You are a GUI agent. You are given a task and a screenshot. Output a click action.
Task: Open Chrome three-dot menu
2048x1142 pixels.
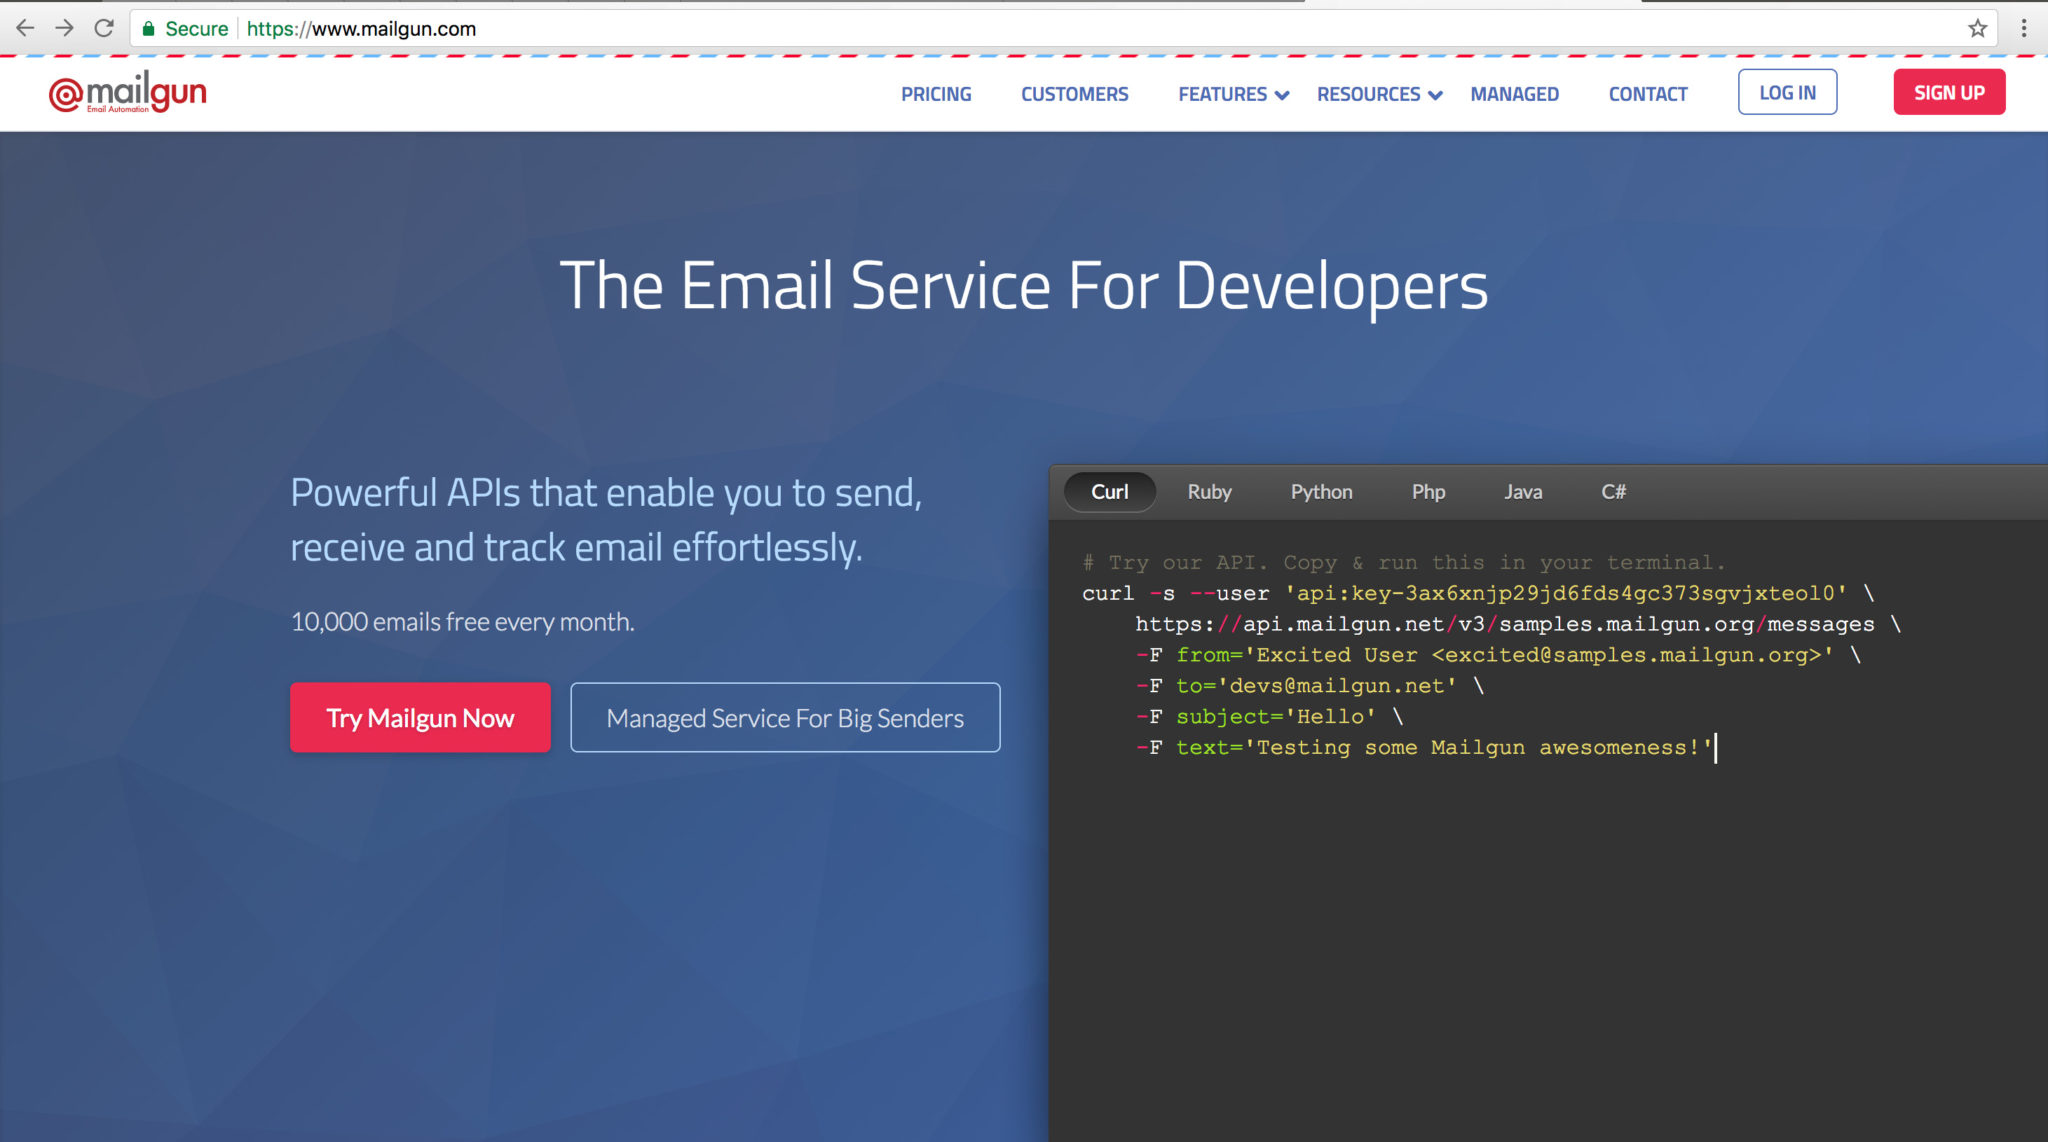2024,28
